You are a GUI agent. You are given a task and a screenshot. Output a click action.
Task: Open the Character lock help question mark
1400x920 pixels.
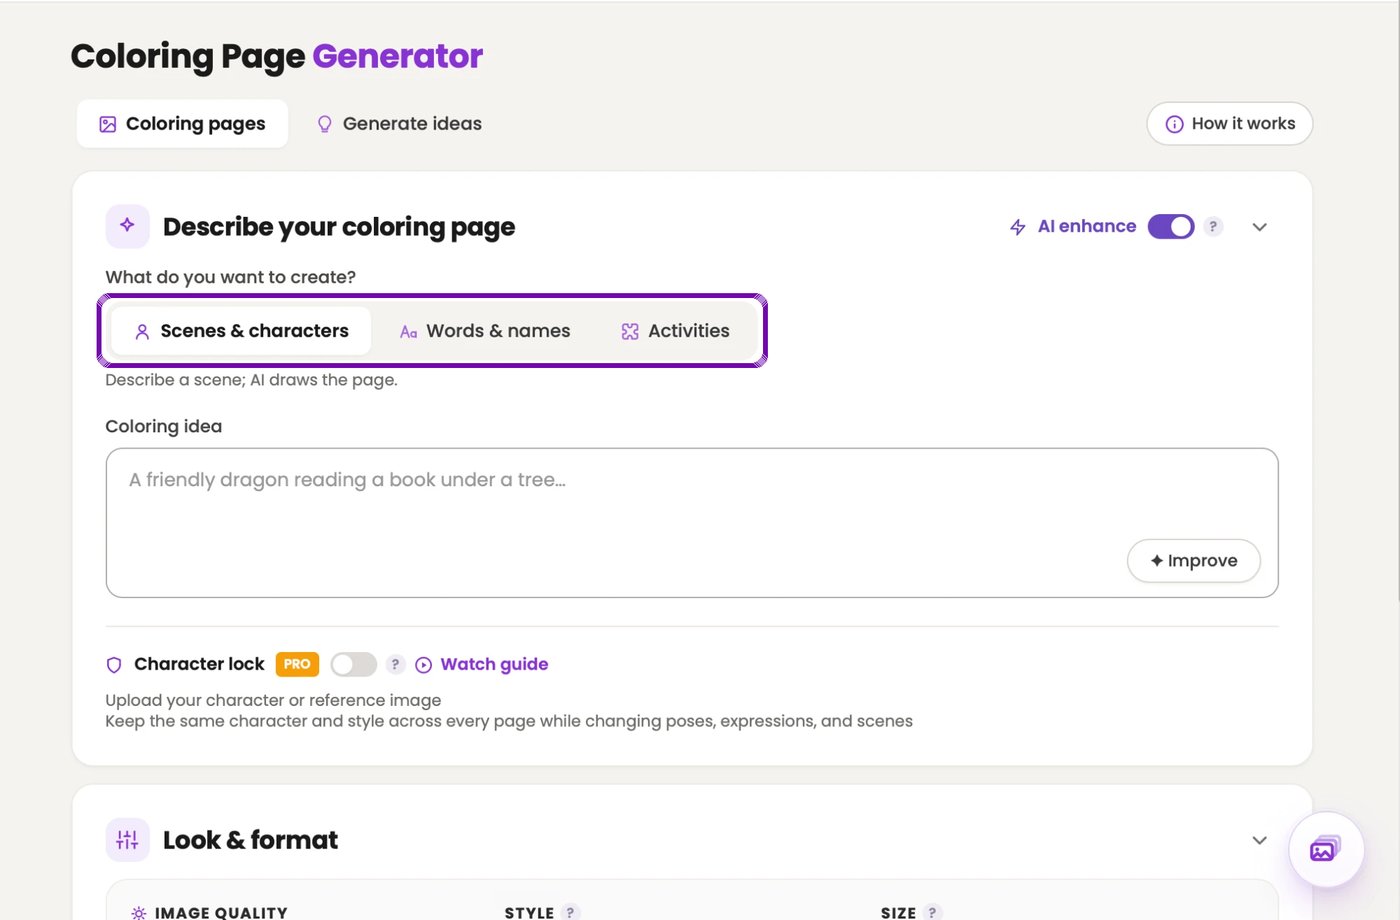[395, 664]
